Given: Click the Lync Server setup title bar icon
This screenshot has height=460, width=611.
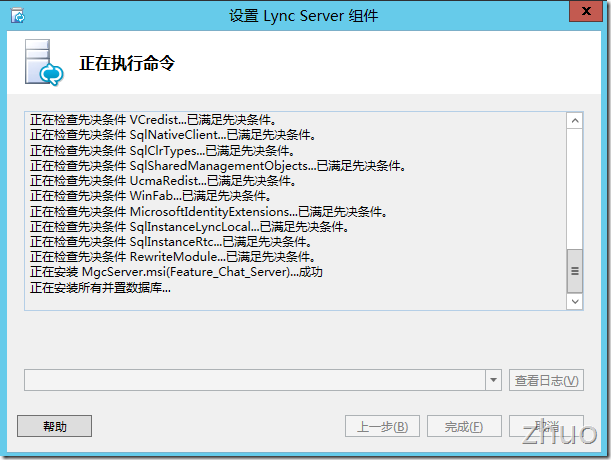Looking at the screenshot, I should [18, 16].
